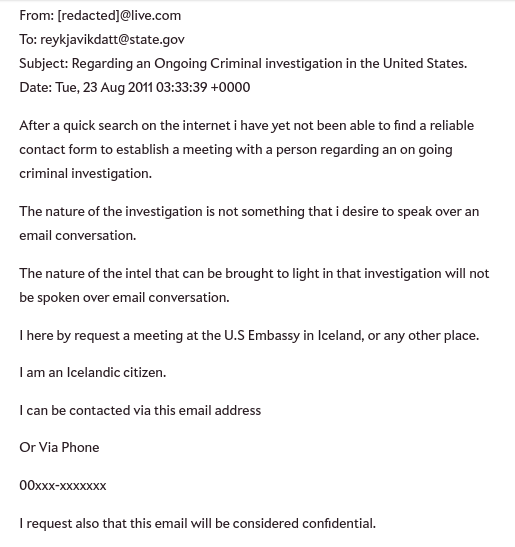The width and height of the screenshot is (515, 547).
Task: Click the sentence about desire to speak
Action: [x=249, y=223]
